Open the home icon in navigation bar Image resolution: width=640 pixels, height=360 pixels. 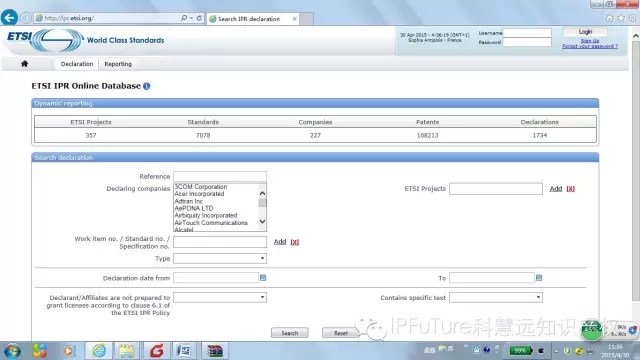[24, 64]
